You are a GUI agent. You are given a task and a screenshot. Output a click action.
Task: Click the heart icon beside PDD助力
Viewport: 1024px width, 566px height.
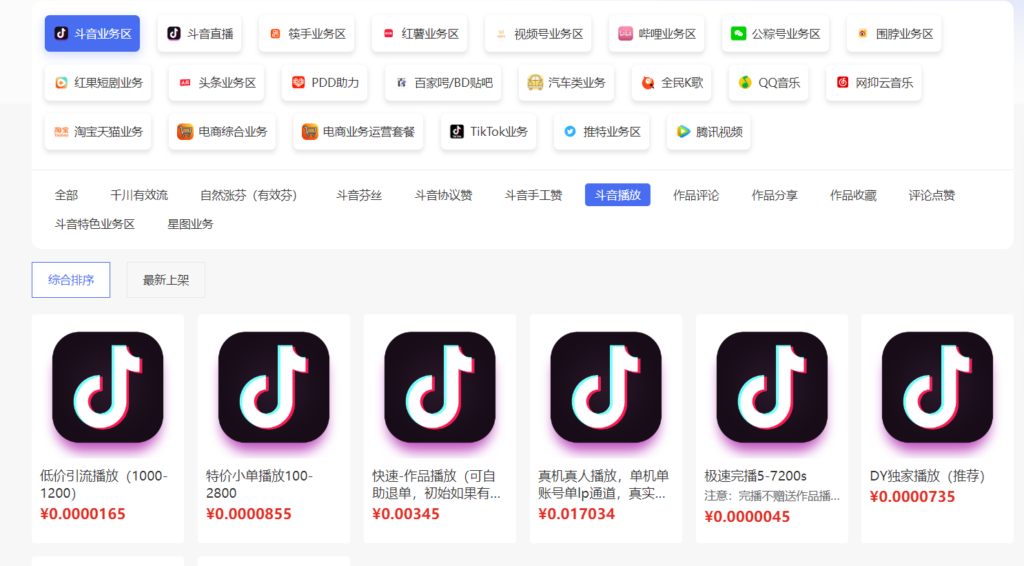pos(298,82)
